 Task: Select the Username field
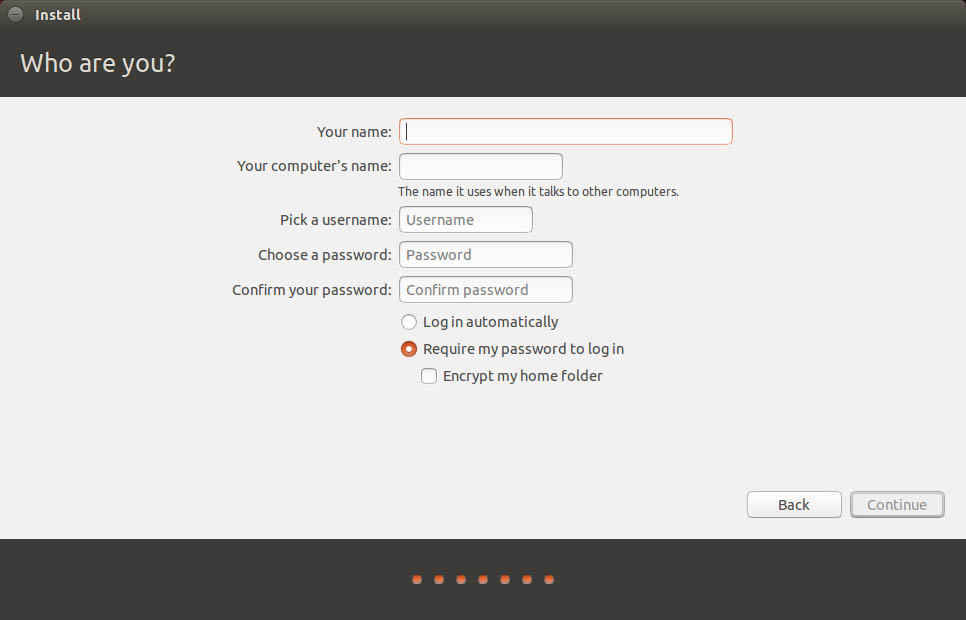[x=466, y=219]
